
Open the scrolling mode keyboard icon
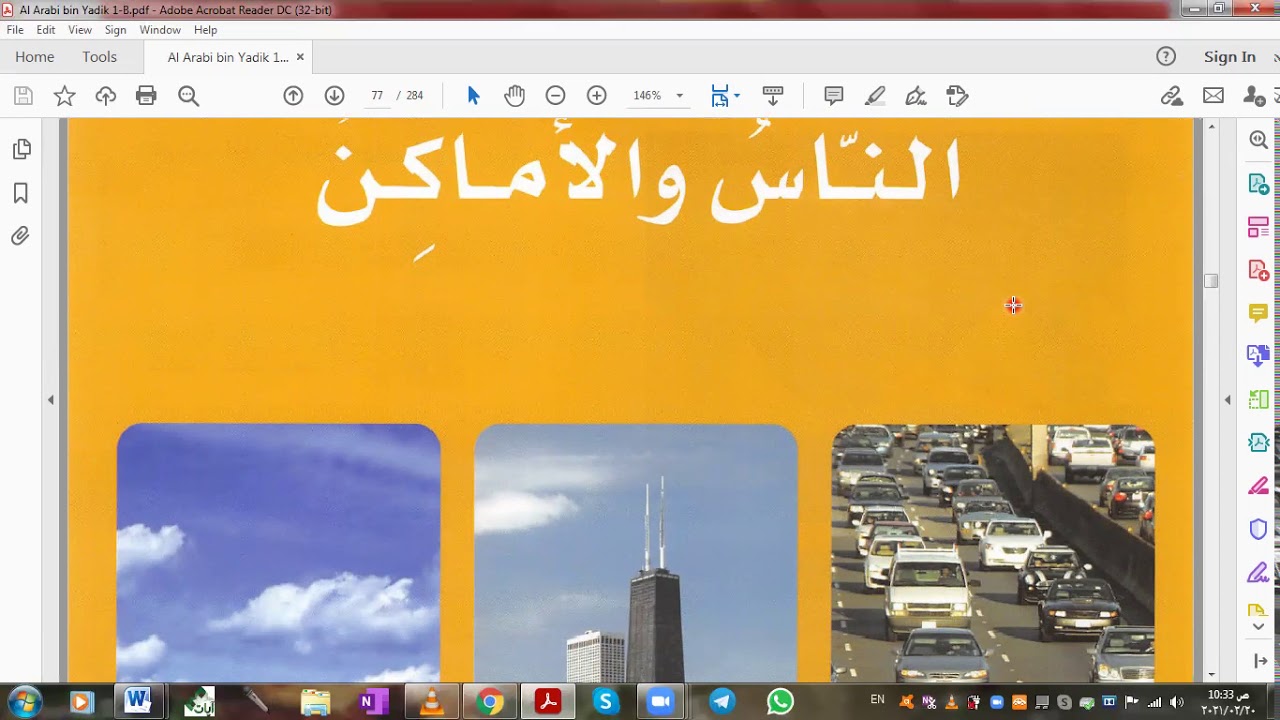tap(772, 96)
